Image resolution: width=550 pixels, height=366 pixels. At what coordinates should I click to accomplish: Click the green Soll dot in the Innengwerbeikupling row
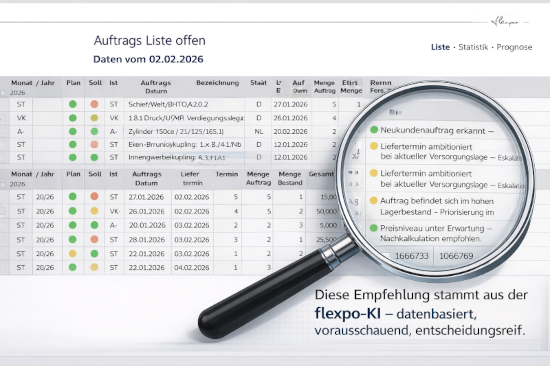(x=94, y=157)
